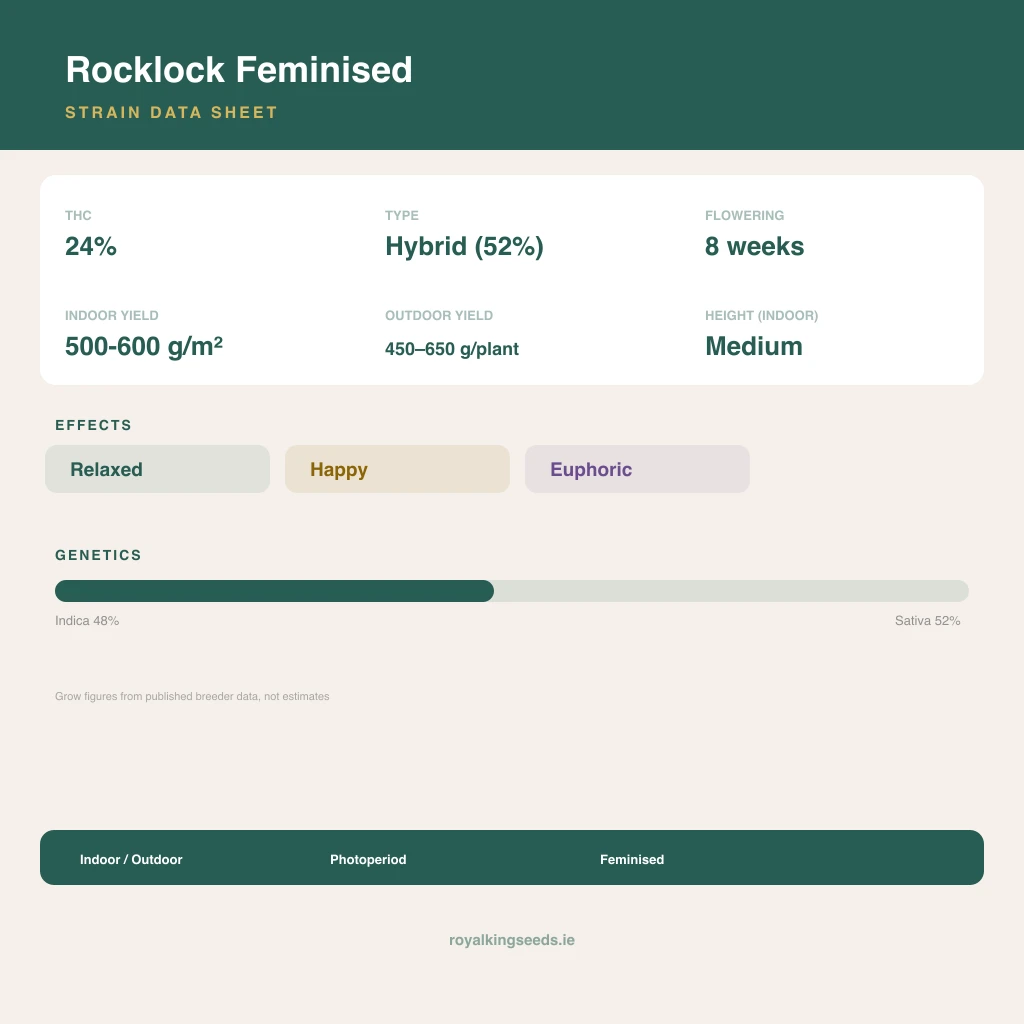Select the 8 weeks flowering value
Image resolution: width=1024 pixels, height=1024 pixels.
coord(754,246)
